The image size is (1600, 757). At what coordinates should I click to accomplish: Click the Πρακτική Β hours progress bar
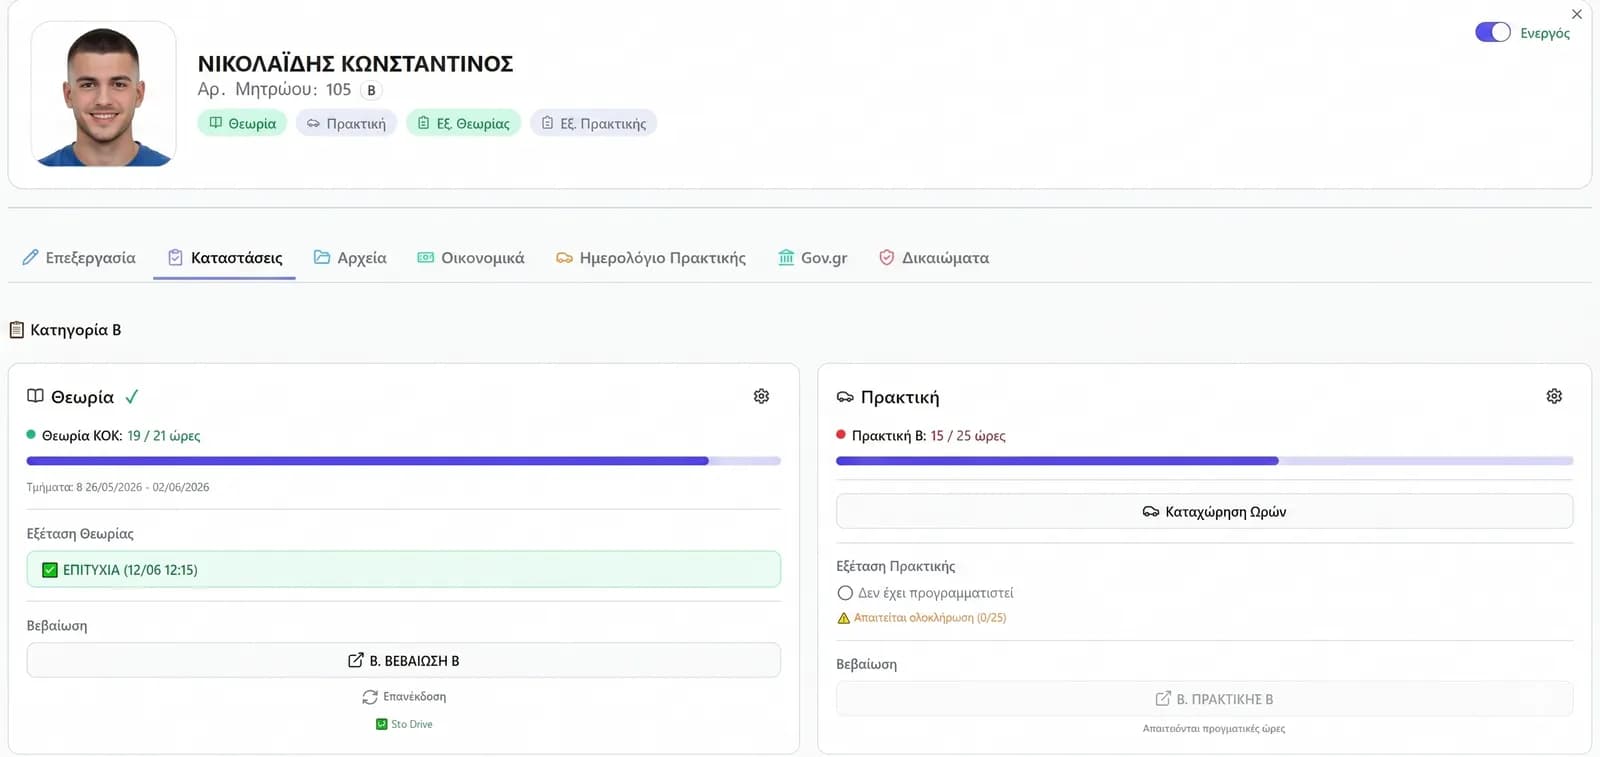pos(1204,461)
